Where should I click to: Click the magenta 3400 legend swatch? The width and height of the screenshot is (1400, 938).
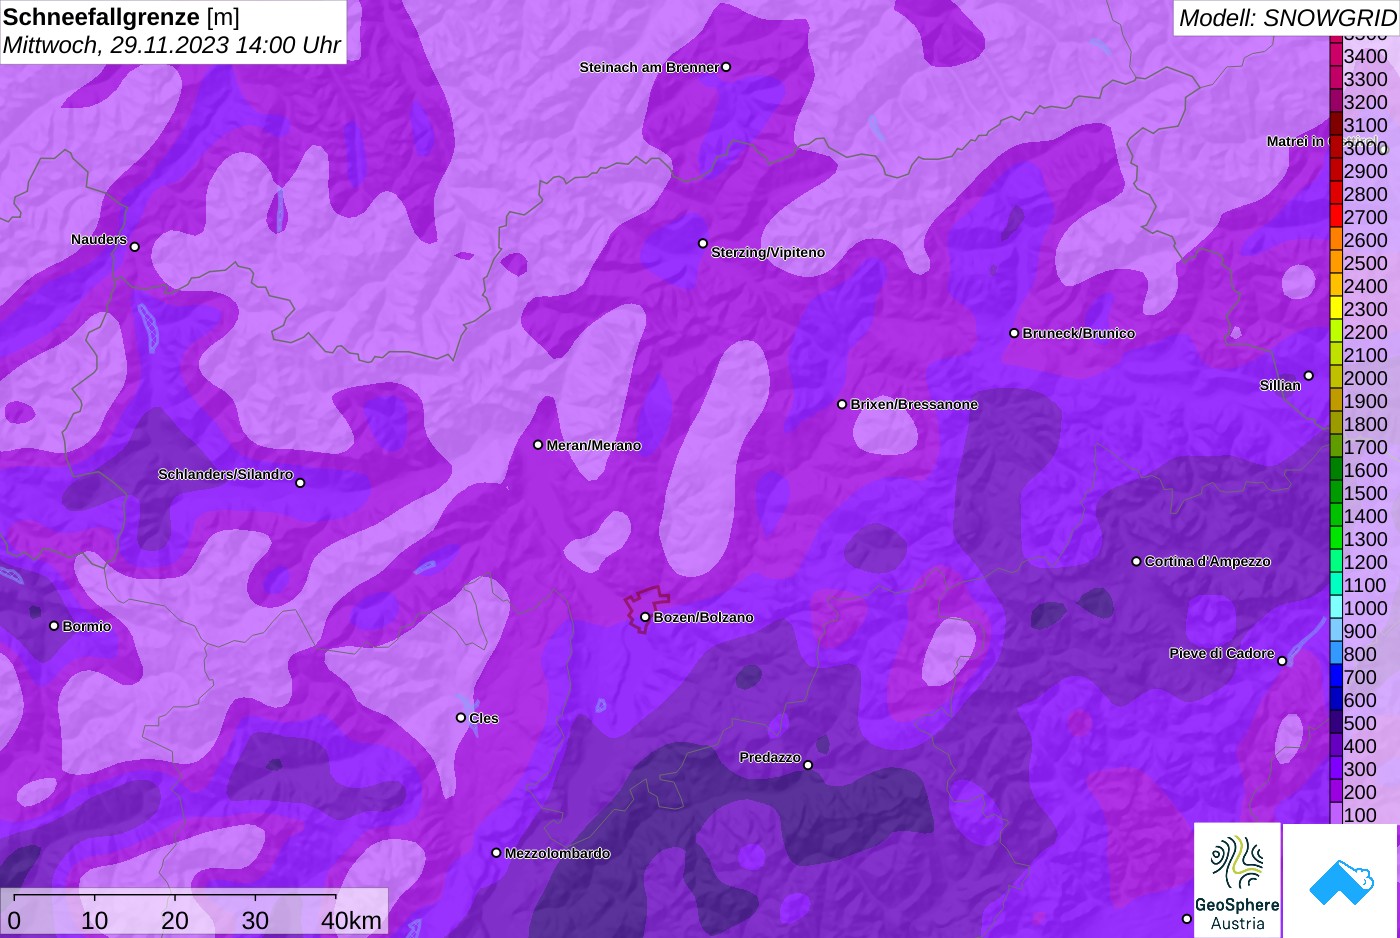[1336, 56]
